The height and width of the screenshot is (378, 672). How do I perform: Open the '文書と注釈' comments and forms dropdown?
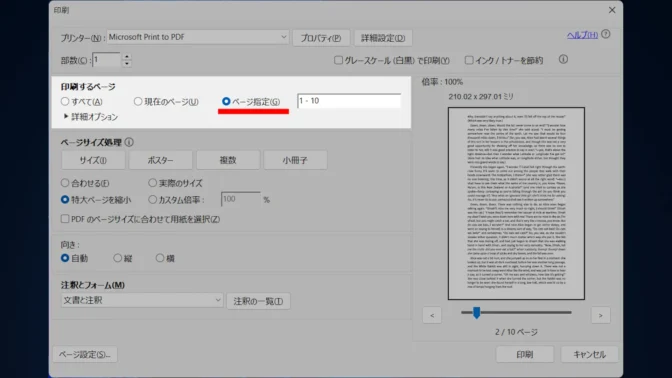tap(142, 300)
